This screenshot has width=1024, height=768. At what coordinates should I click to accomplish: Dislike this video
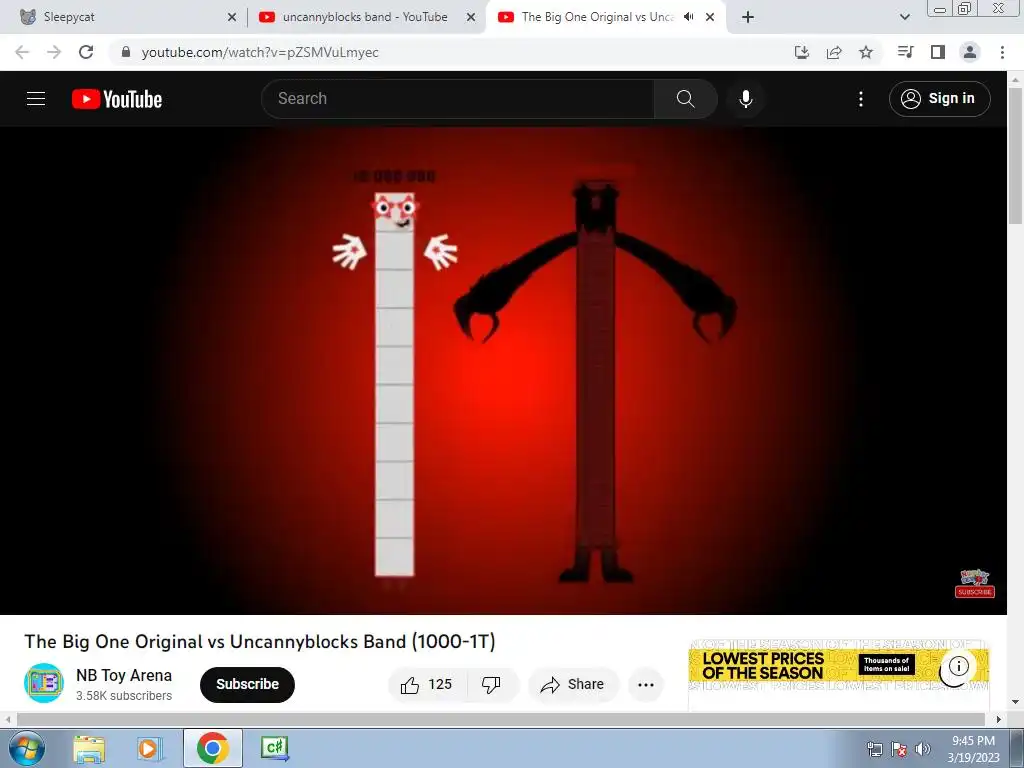pyautogui.click(x=491, y=684)
